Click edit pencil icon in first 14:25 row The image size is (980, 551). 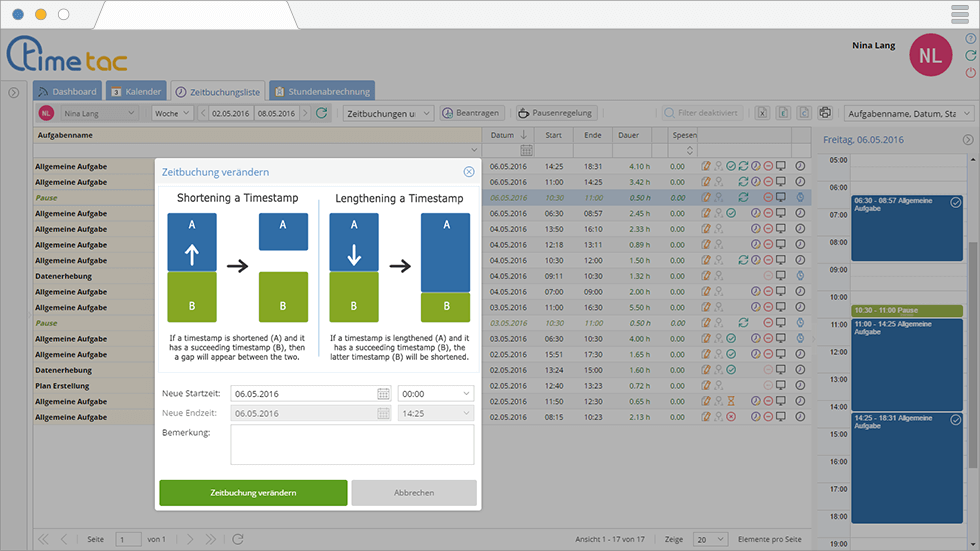tap(706, 166)
